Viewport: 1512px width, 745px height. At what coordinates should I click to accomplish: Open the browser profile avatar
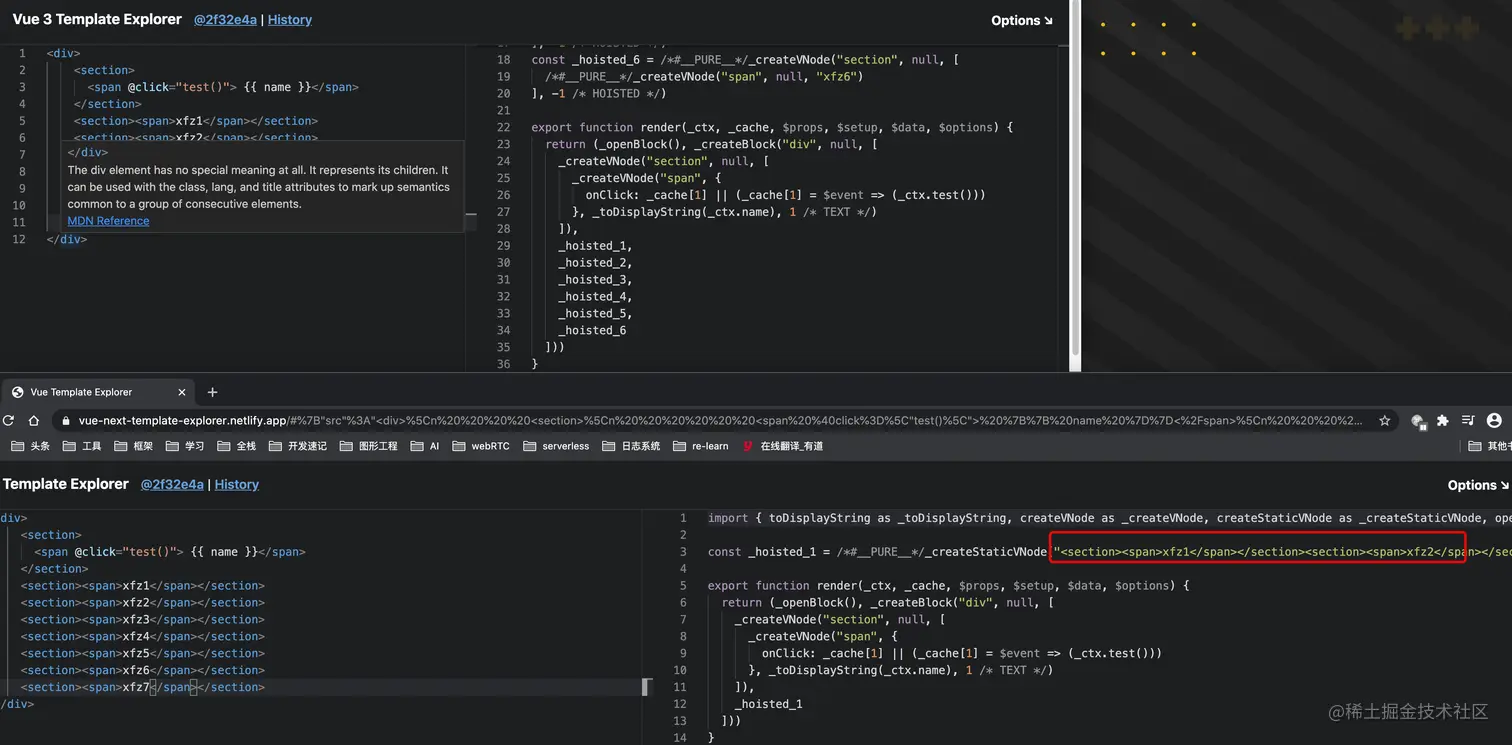click(x=1494, y=421)
